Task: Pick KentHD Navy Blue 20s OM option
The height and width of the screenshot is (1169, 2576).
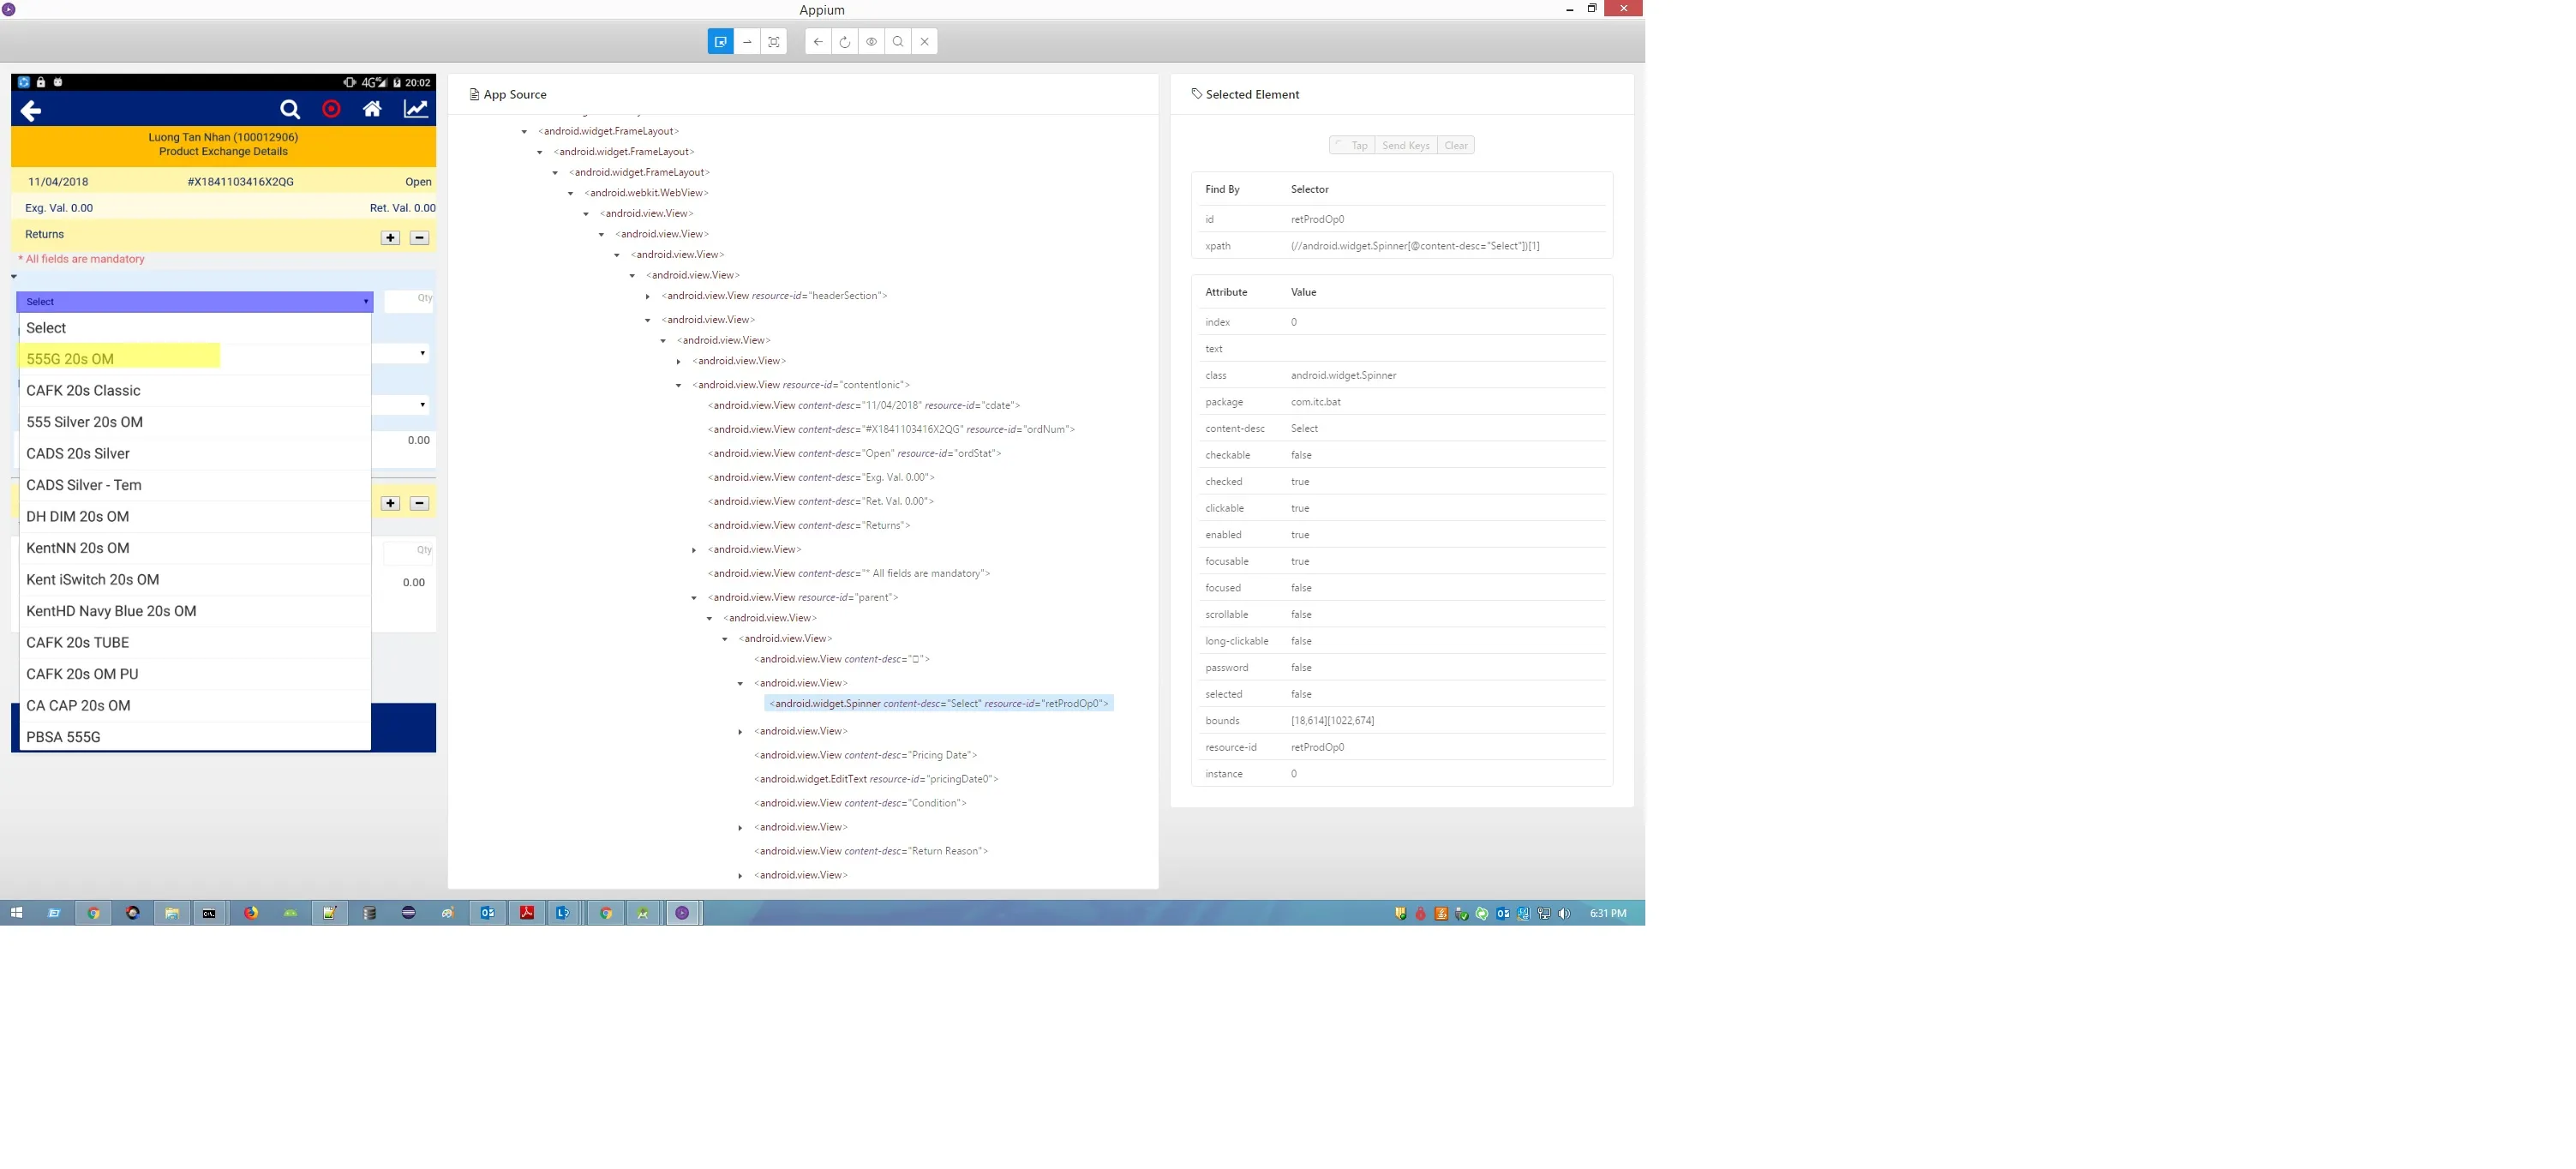Action: pos(111,611)
